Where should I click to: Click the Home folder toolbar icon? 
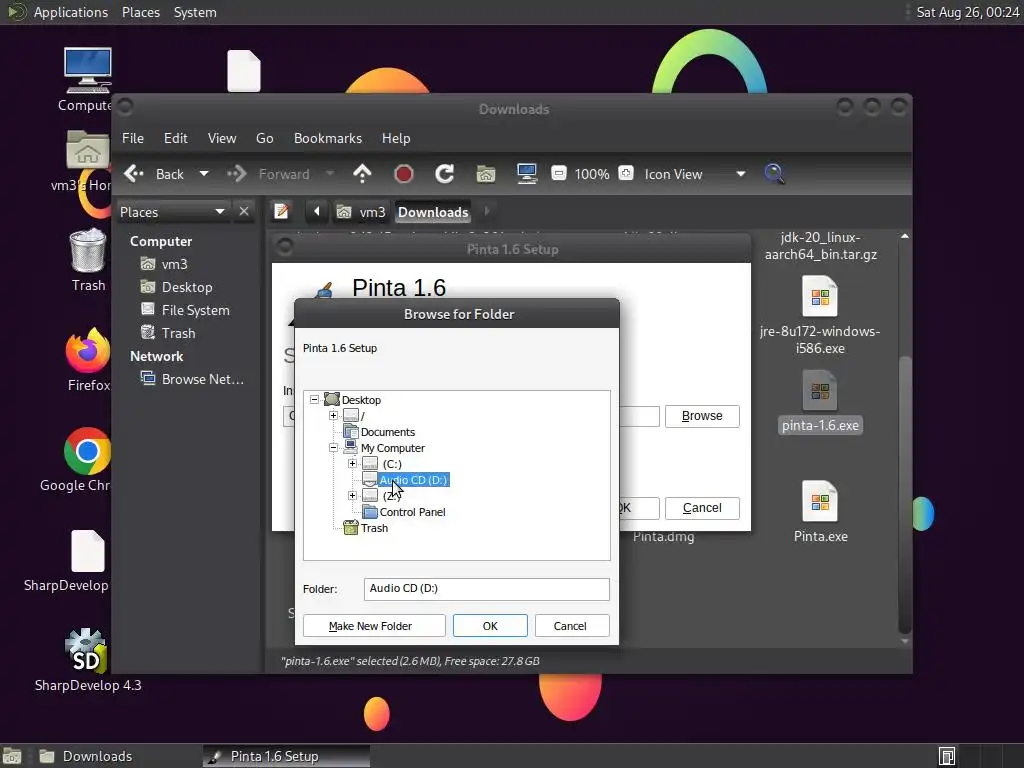pos(486,174)
